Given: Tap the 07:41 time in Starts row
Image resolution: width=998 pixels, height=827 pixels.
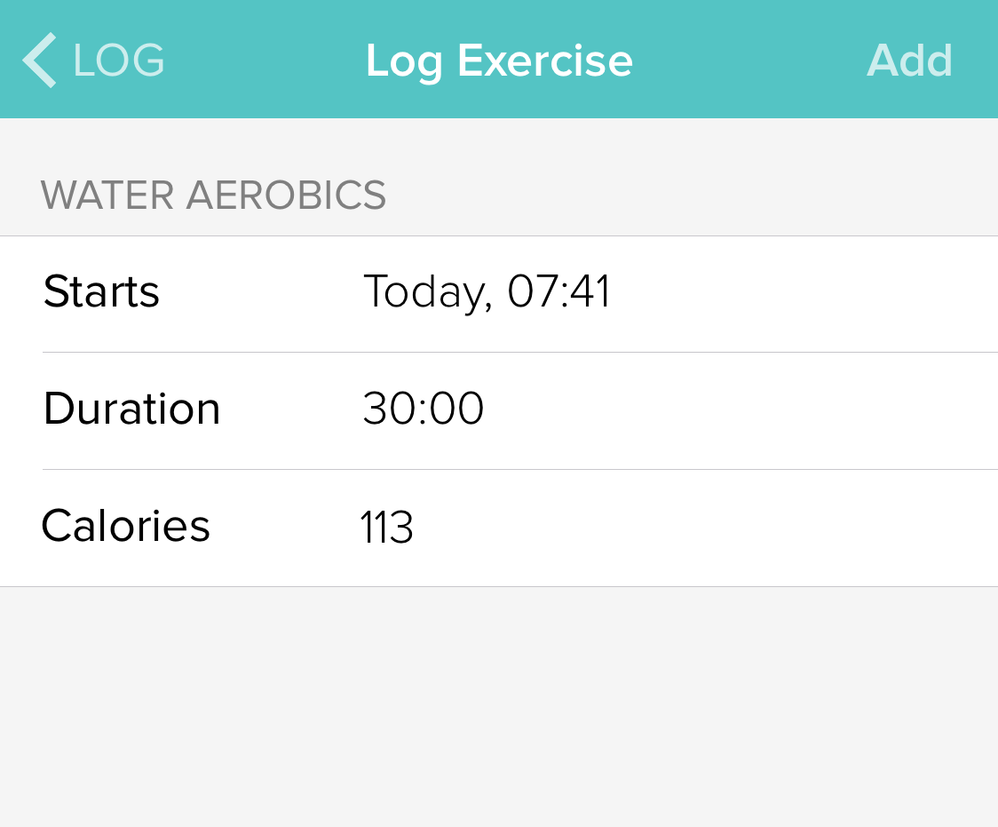Looking at the screenshot, I should [x=559, y=293].
